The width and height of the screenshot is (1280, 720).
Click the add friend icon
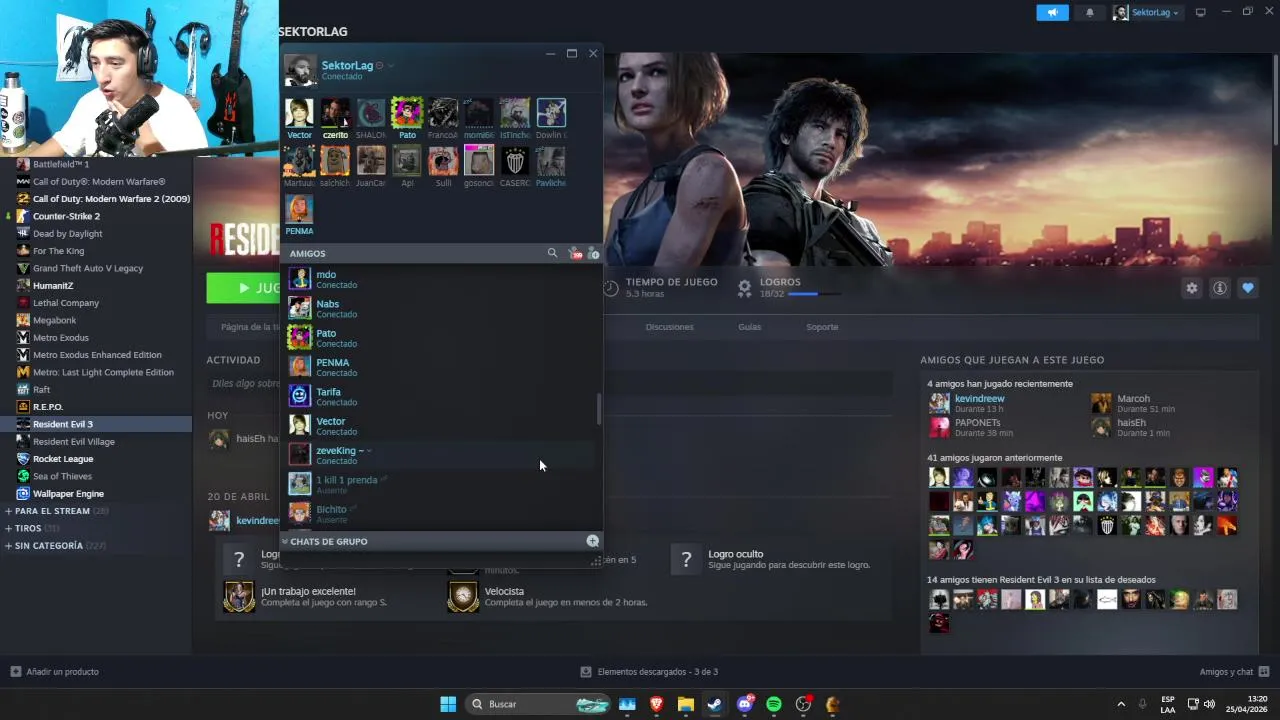click(593, 253)
